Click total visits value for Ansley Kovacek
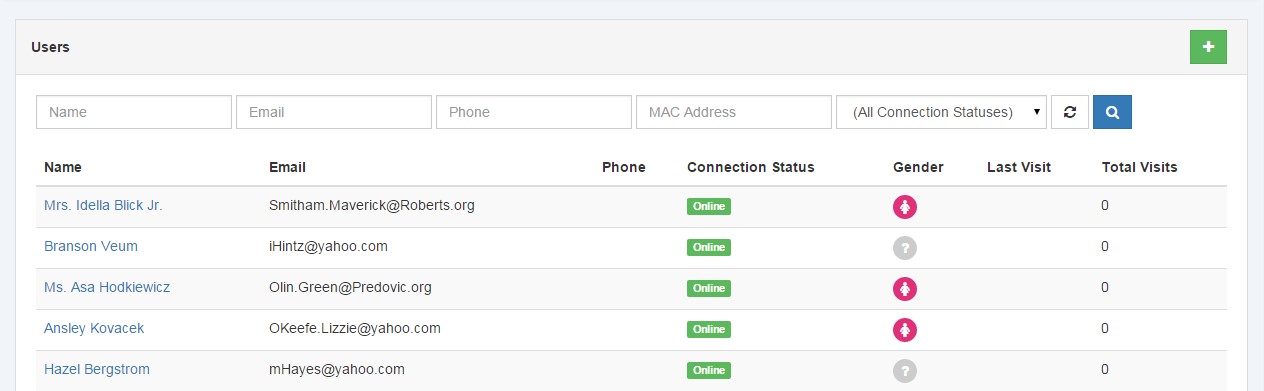Image resolution: width=1264 pixels, height=391 pixels. pos(1105,328)
